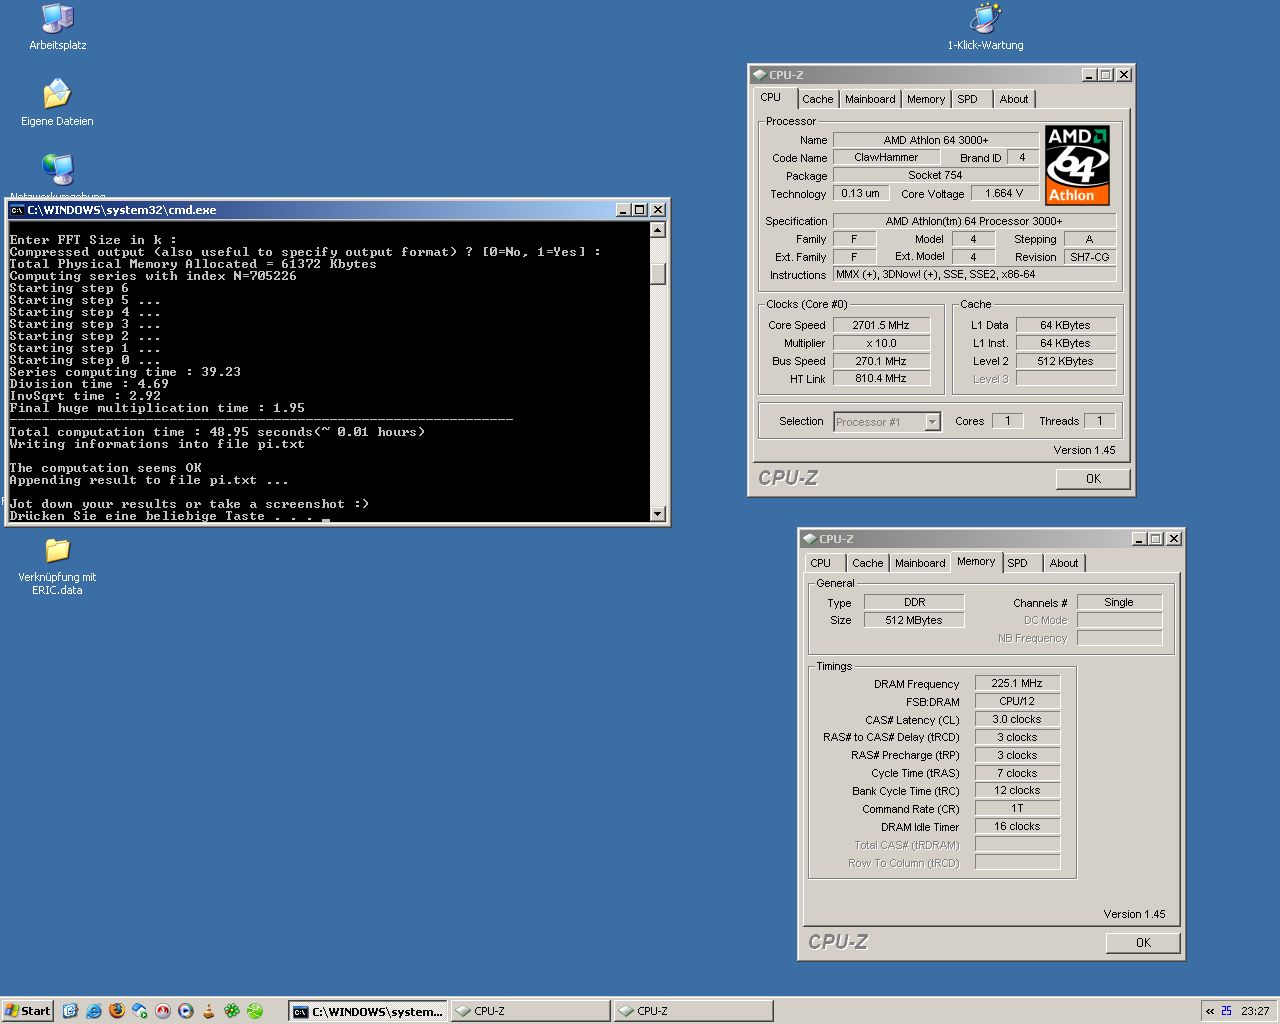Screen dimensions: 1280x1024
Task: Click the round green quick launch icon
Action: tap(255, 1011)
